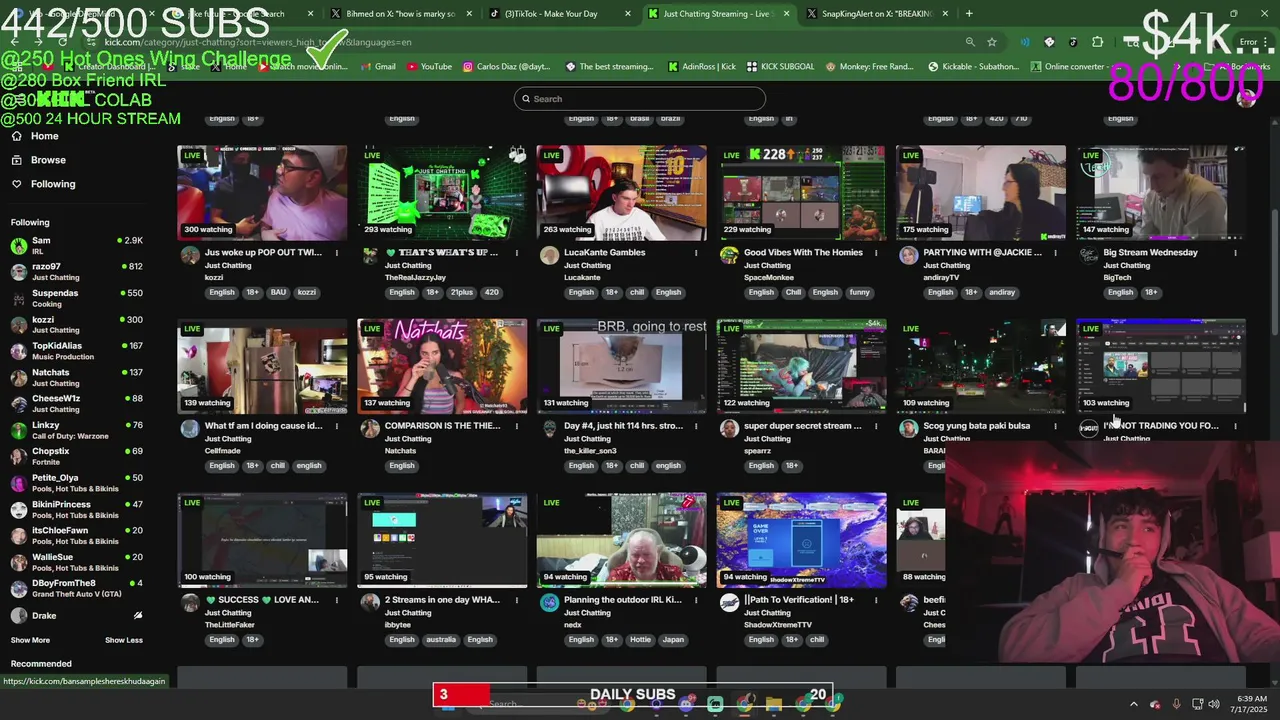
Task: Click the 'andiray' tag under andirayTV stream
Action: (x=1002, y=292)
